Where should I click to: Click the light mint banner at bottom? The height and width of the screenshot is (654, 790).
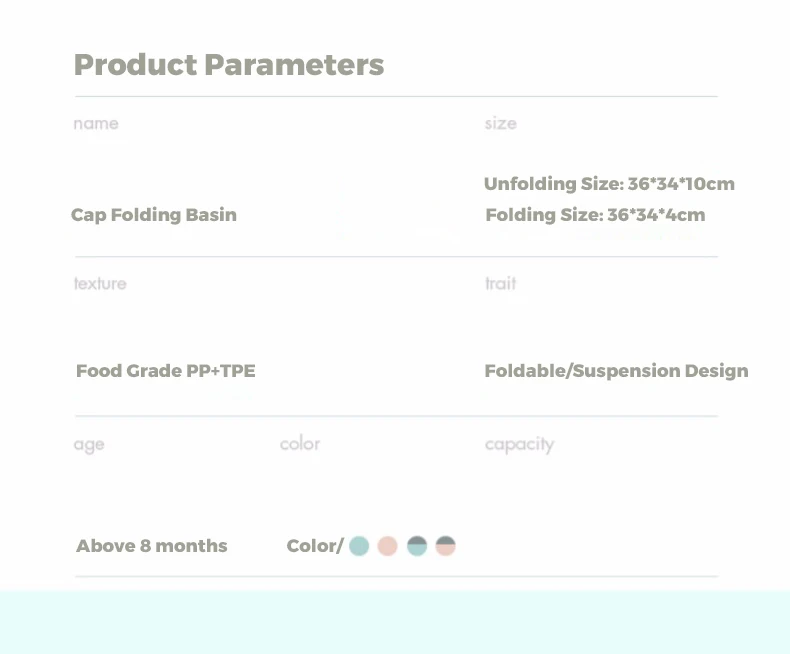click(395, 622)
